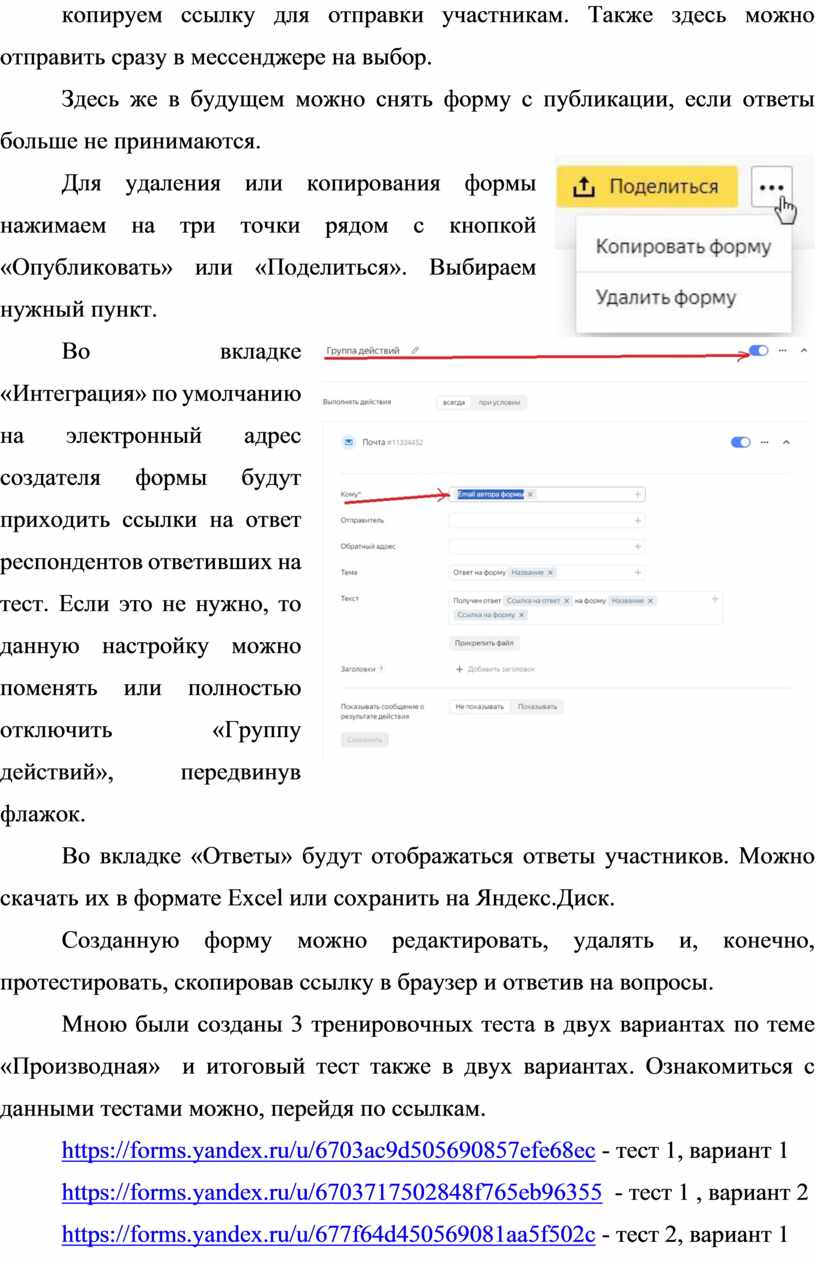The image size is (816, 1264).
Task: Click the yellow Поделиться button
Action: (647, 187)
